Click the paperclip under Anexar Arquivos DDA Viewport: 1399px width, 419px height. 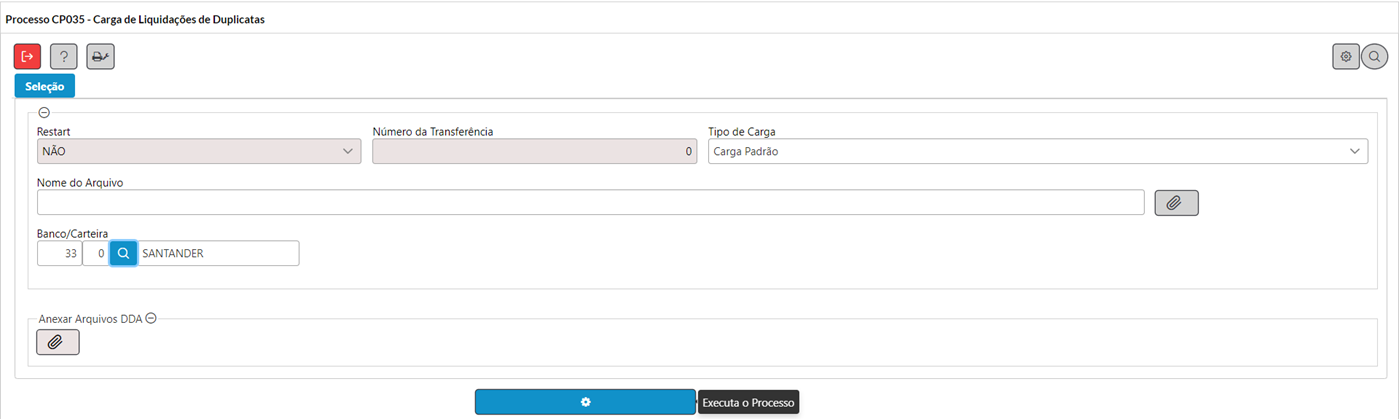click(x=58, y=342)
